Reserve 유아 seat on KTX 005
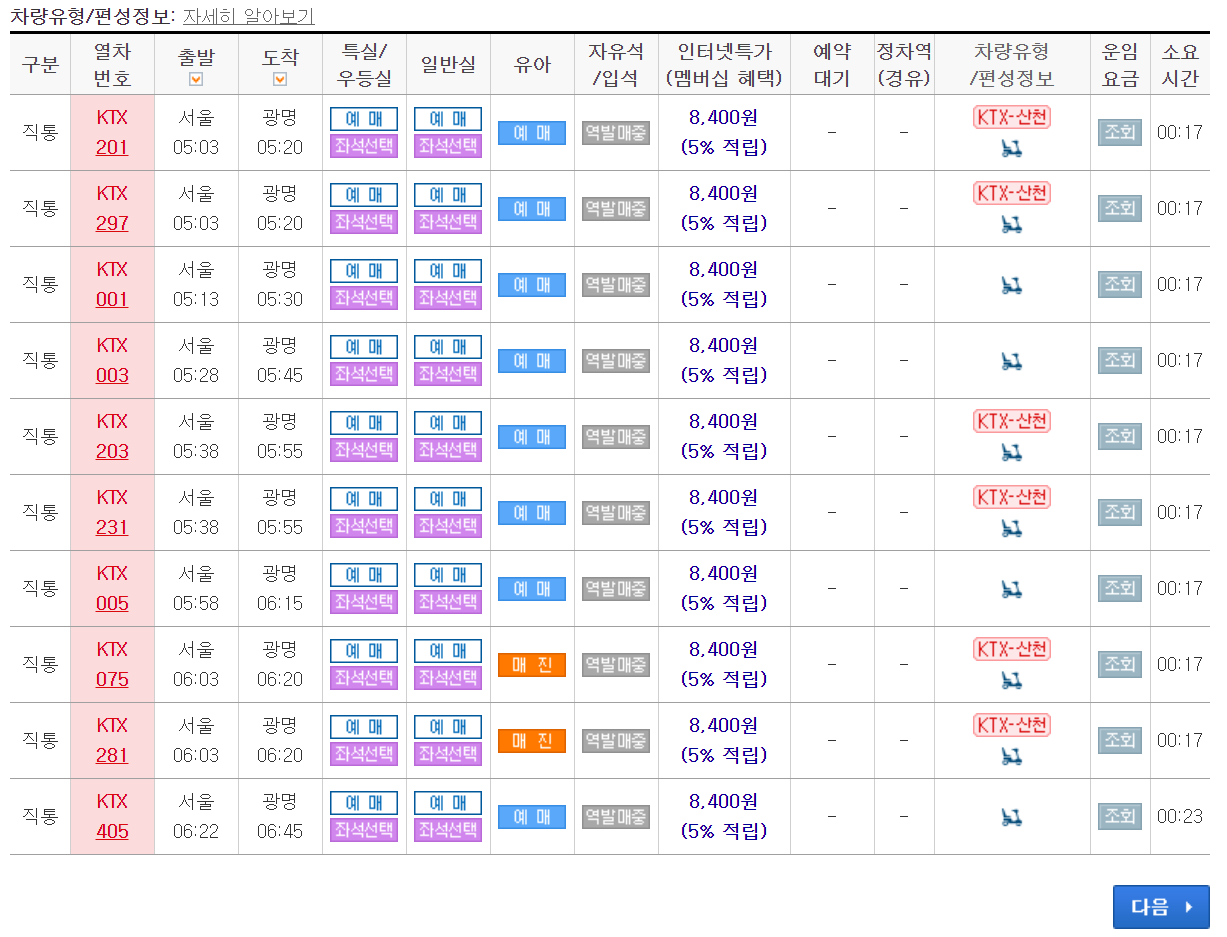The height and width of the screenshot is (937, 1227). (532, 589)
